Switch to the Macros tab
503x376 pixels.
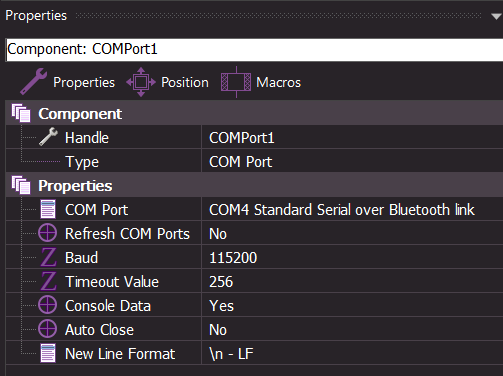(278, 82)
